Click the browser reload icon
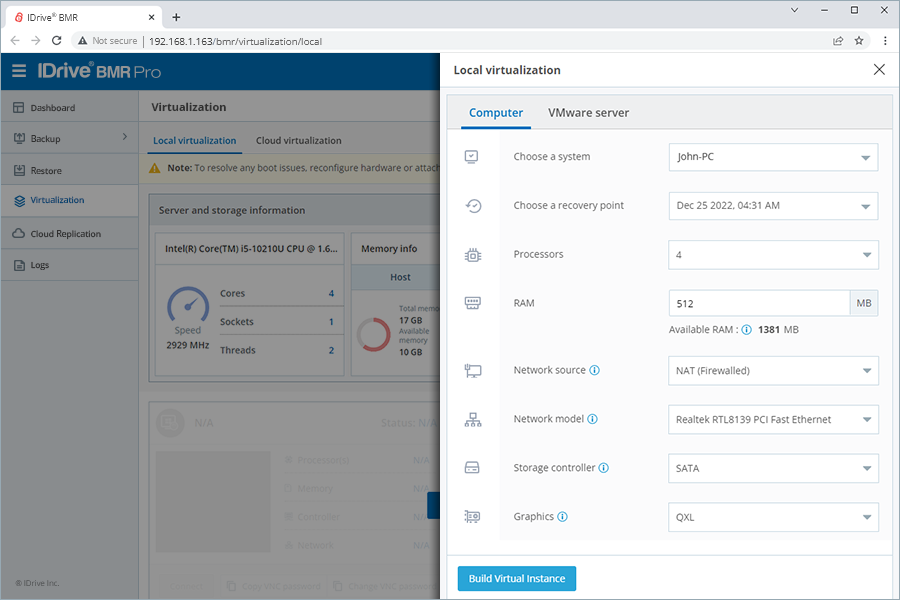900x600 pixels. 56,41
